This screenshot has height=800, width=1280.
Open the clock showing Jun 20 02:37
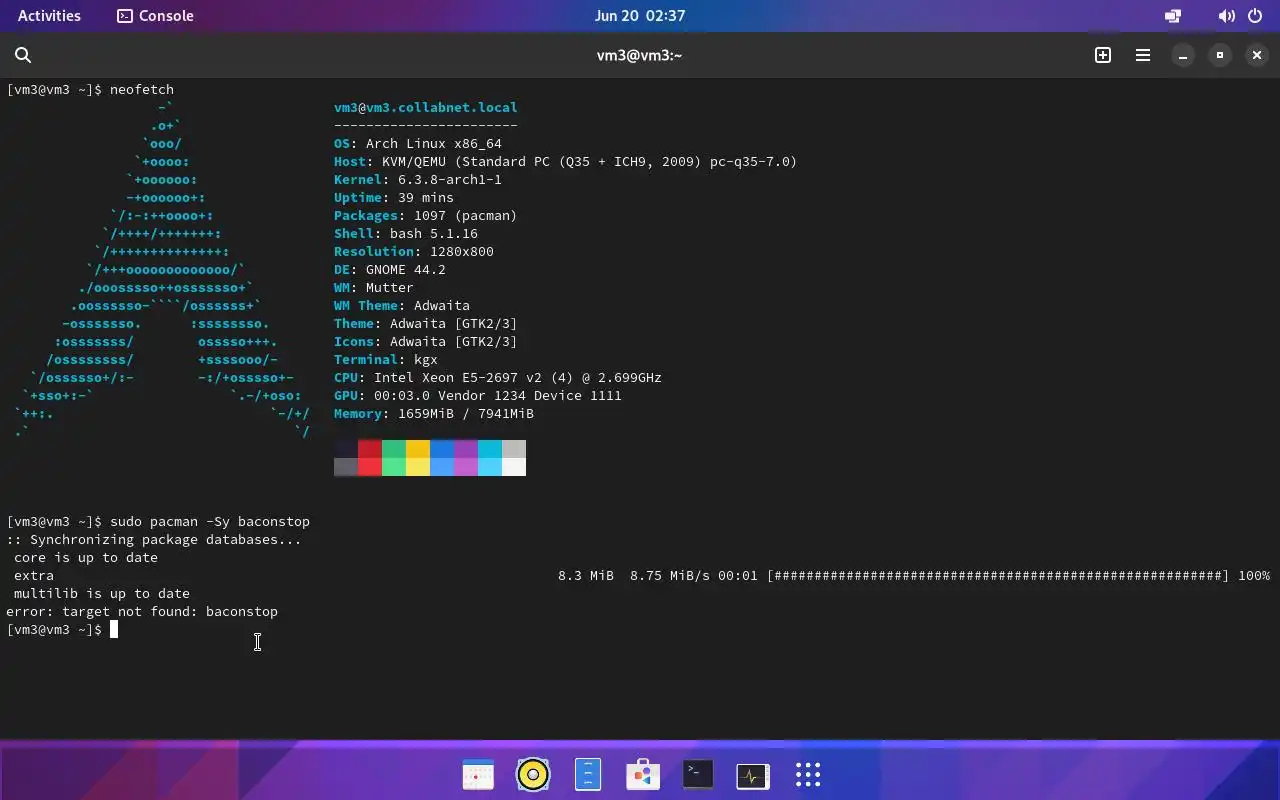pos(640,16)
